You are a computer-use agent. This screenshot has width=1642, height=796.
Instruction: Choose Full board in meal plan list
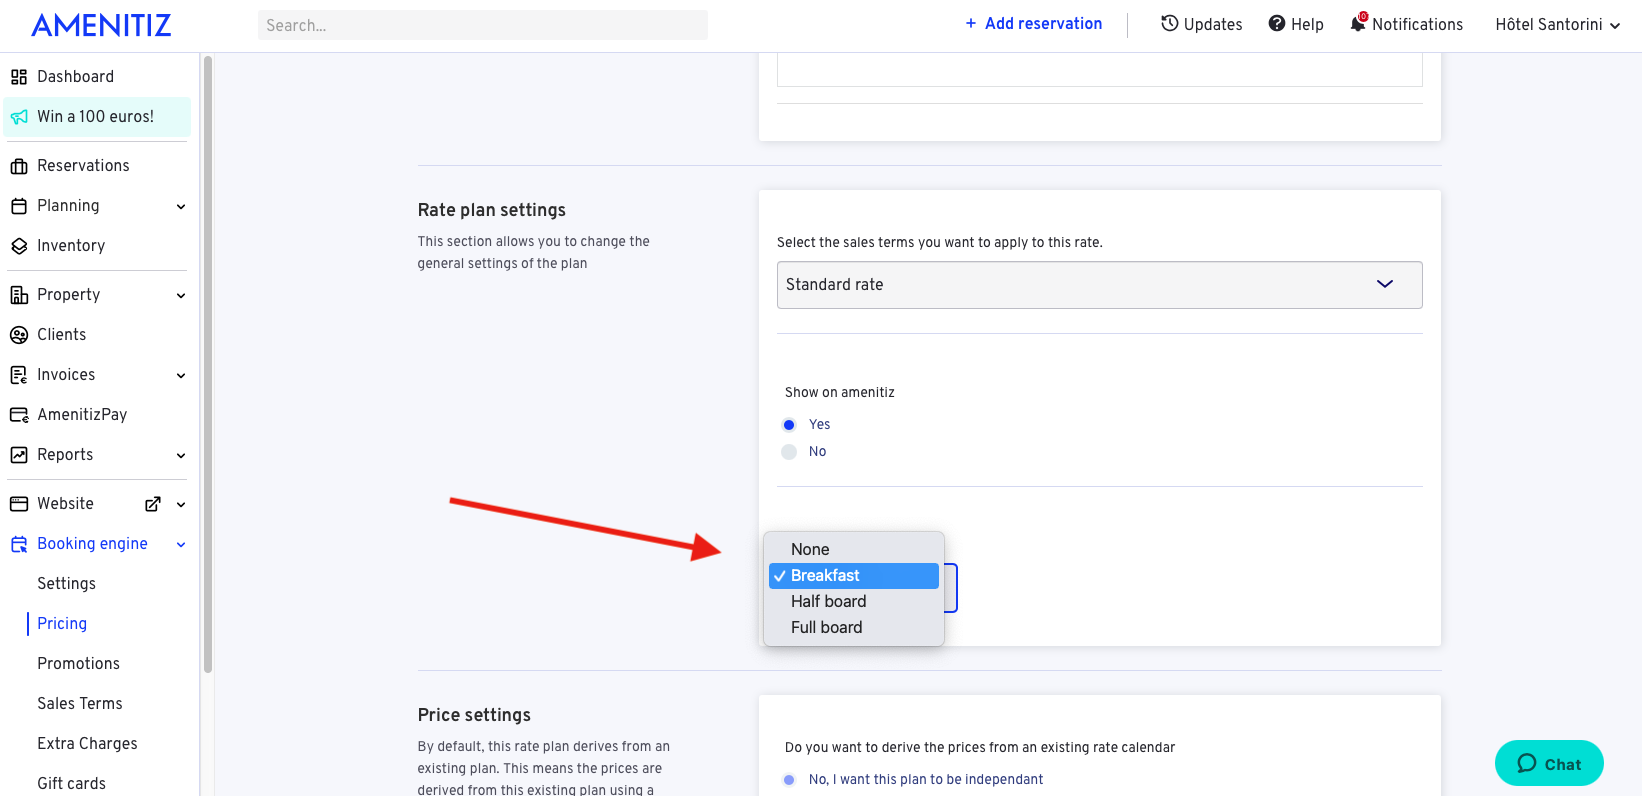pyautogui.click(x=854, y=627)
